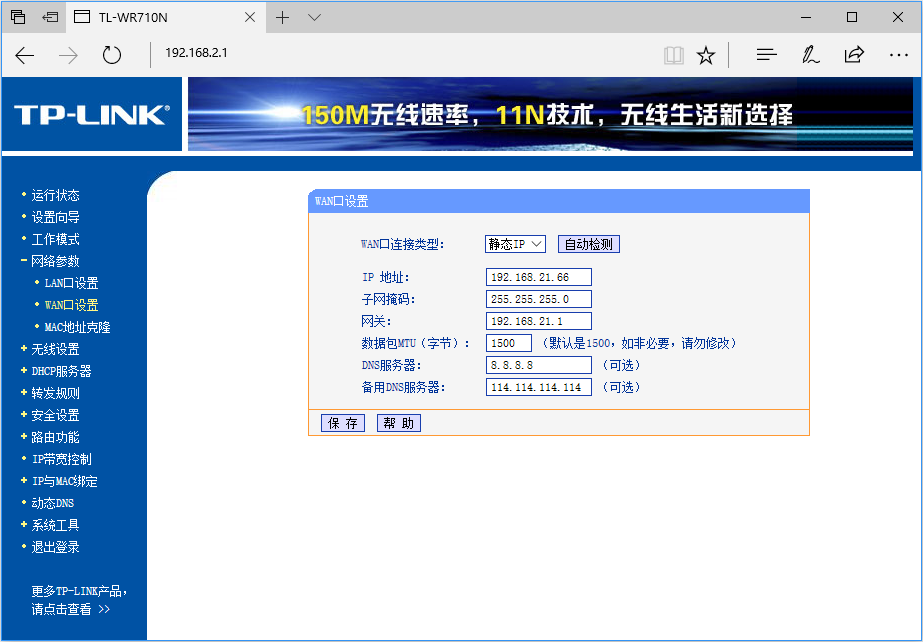The image size is (923, 642).
Task: Open the reading view book icon
Action: pyautogui.click(x=673, y=56)
